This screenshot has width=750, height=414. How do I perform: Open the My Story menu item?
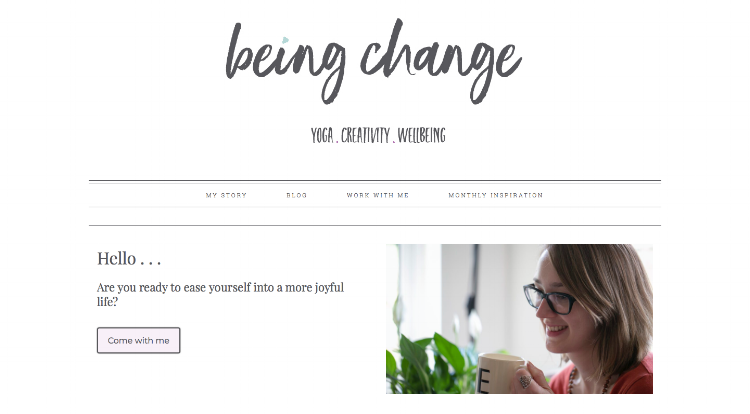[x=226, y=195]
